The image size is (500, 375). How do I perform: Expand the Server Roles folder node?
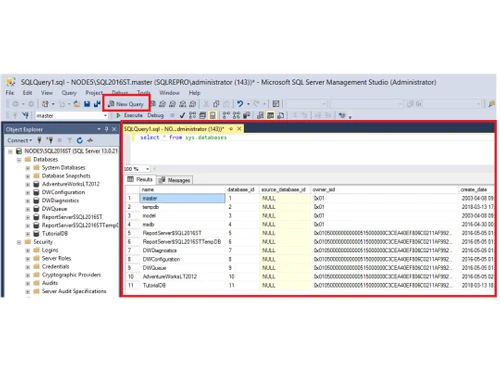tap(28, 259)
